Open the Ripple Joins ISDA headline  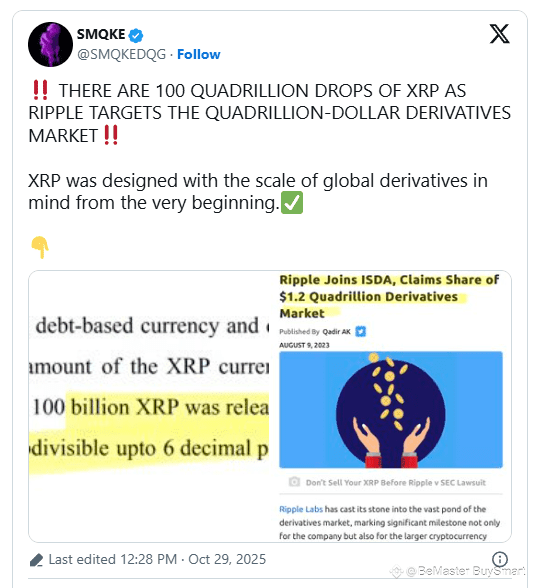point(389,296)
